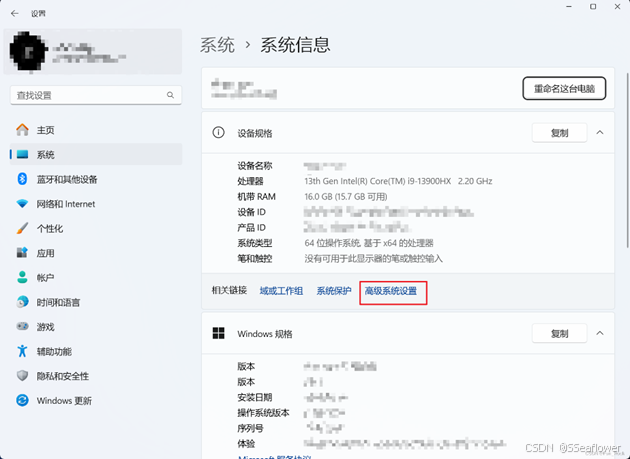This screenshot has height=459, width=630.
Task: Click the Apps (应用) icon
Action: click(x=22, y=253)
